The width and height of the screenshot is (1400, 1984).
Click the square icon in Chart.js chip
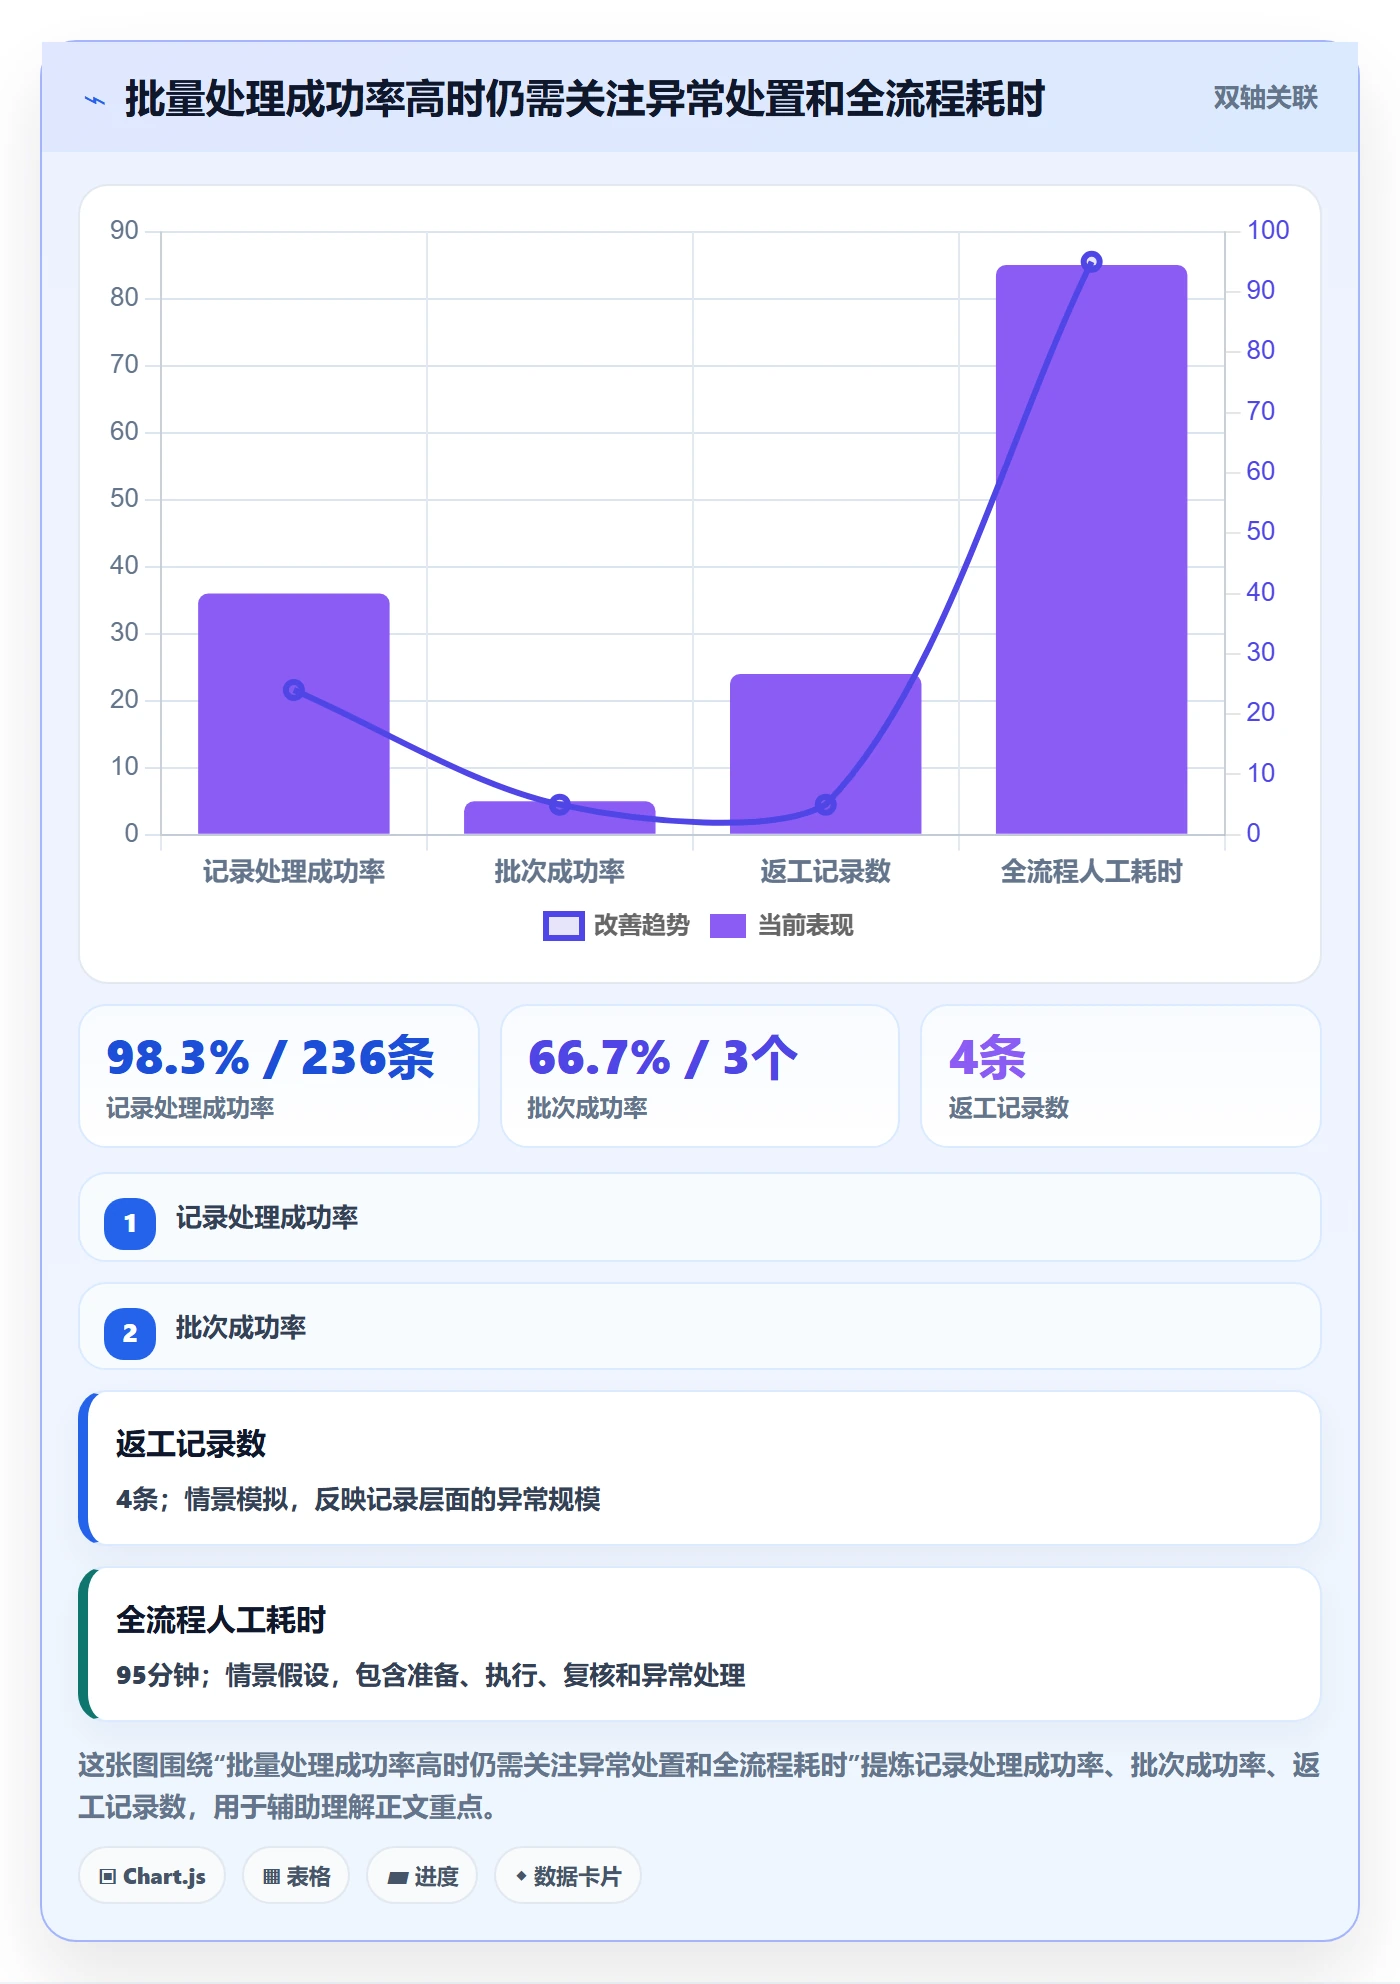tap(107, 1877)
